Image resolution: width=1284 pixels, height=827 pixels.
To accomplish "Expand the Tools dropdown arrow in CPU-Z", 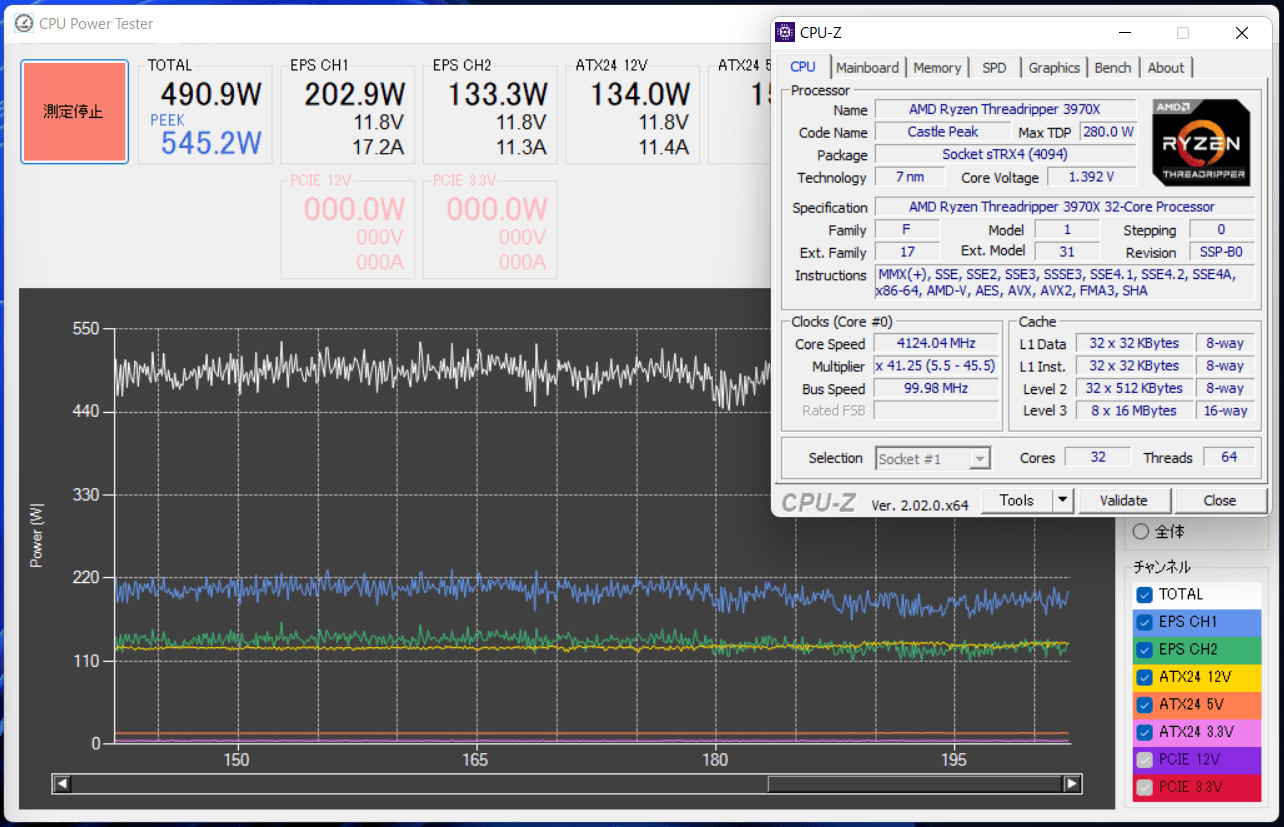I will click(x=1062, y=500).
